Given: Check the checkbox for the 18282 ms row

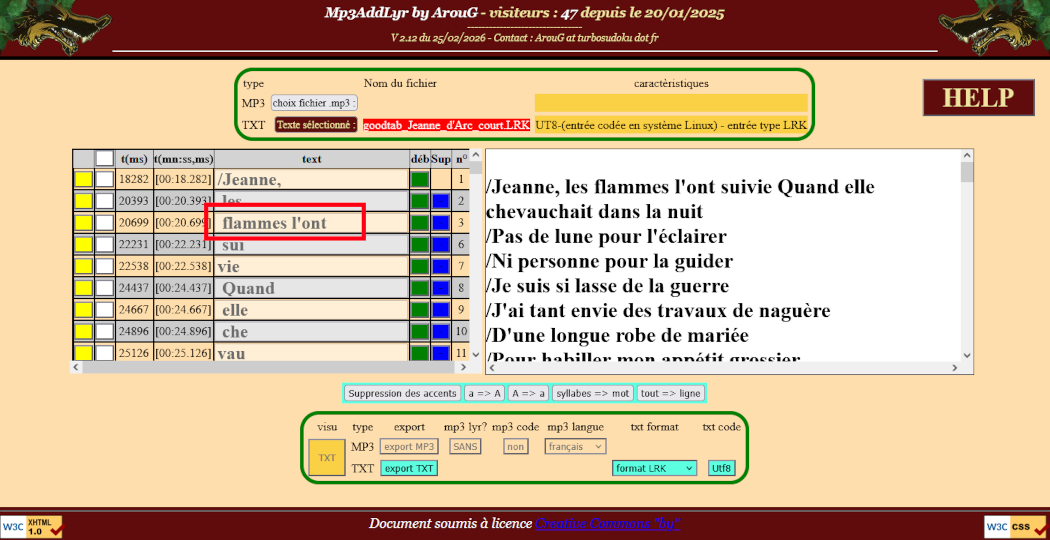Looking at the screenshot, I should click(104, 180).
